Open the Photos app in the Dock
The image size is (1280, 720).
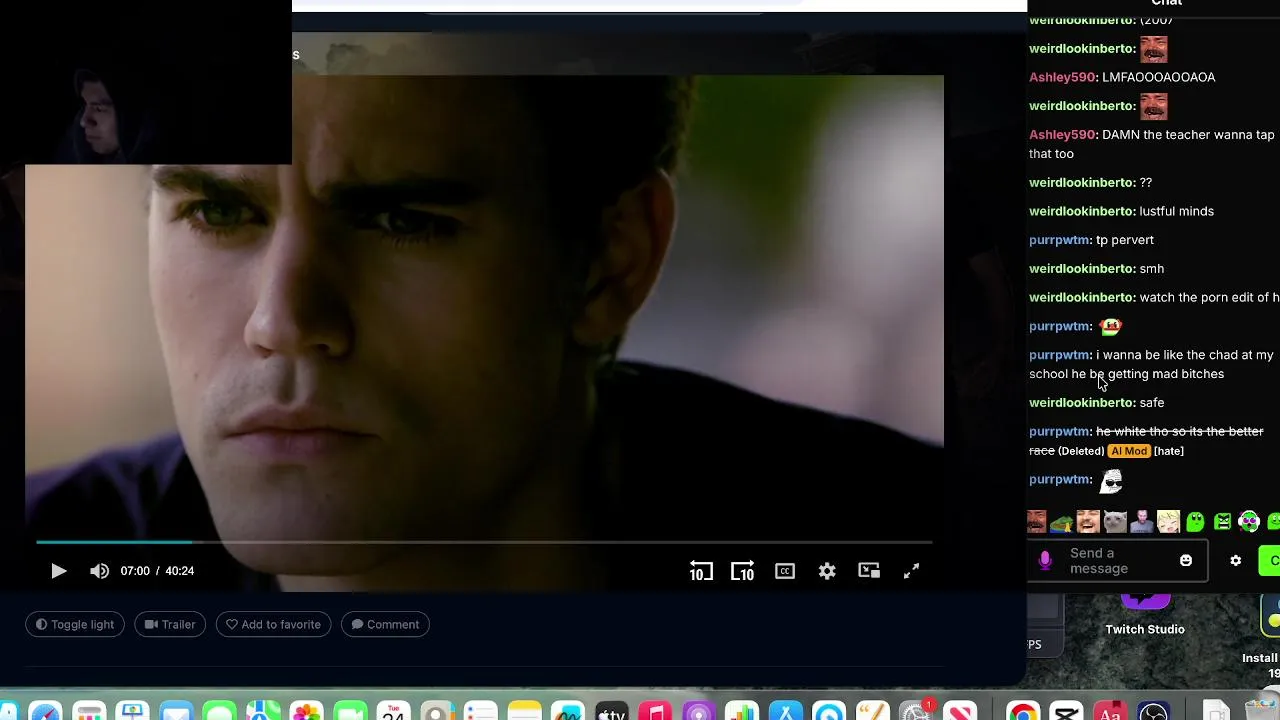306,711
